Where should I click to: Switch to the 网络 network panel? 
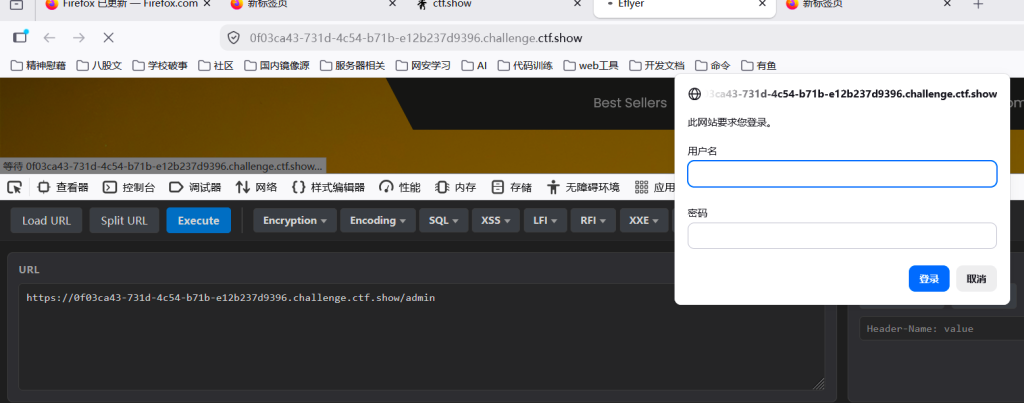[x=256, y=187]
